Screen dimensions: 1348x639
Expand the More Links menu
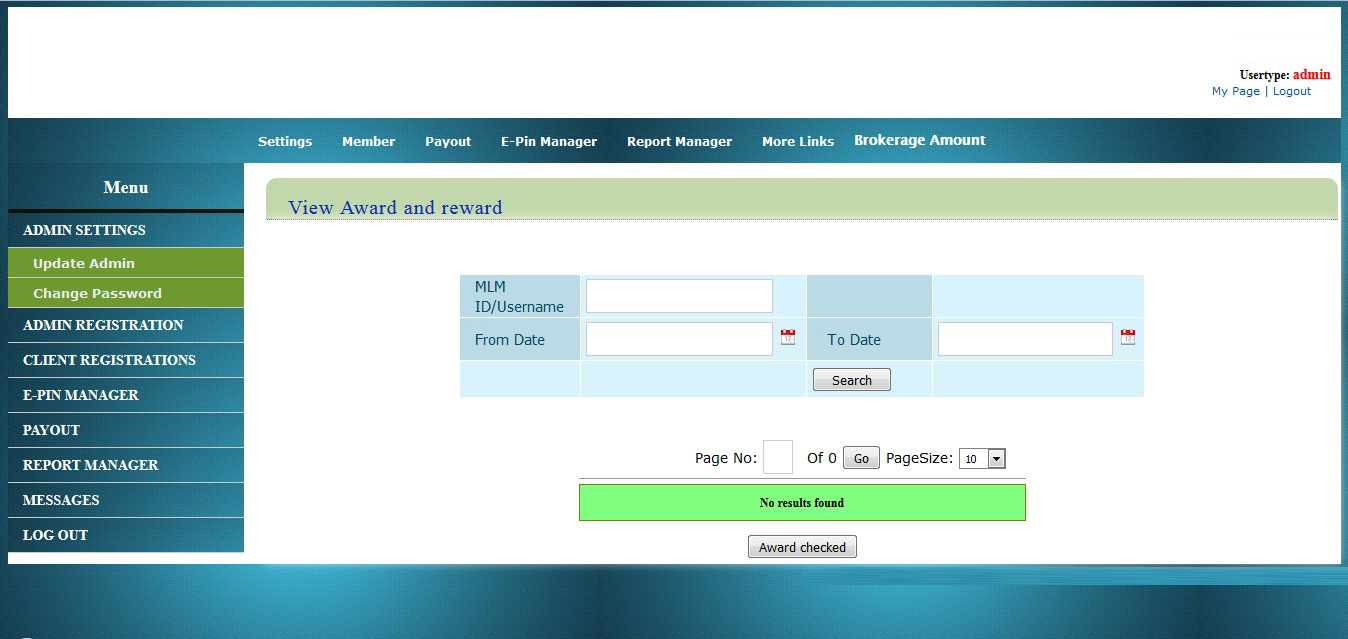[x=798, y=142]
